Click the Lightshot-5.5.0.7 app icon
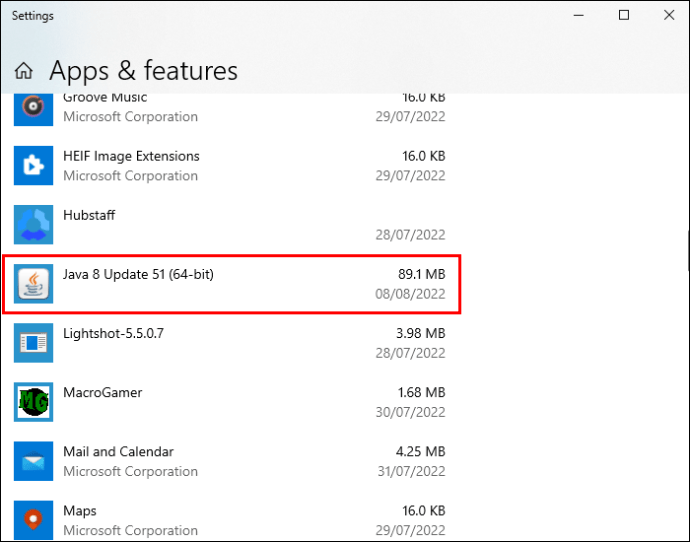 click(x=34, y=343)
